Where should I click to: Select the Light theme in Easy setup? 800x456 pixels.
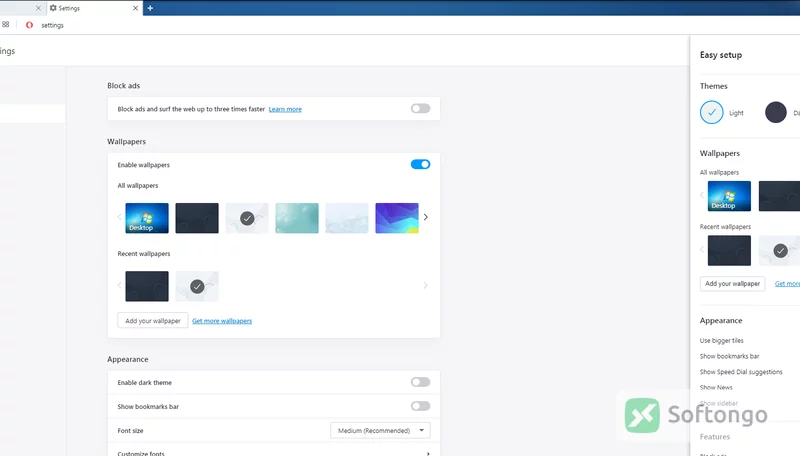[712, 112]
